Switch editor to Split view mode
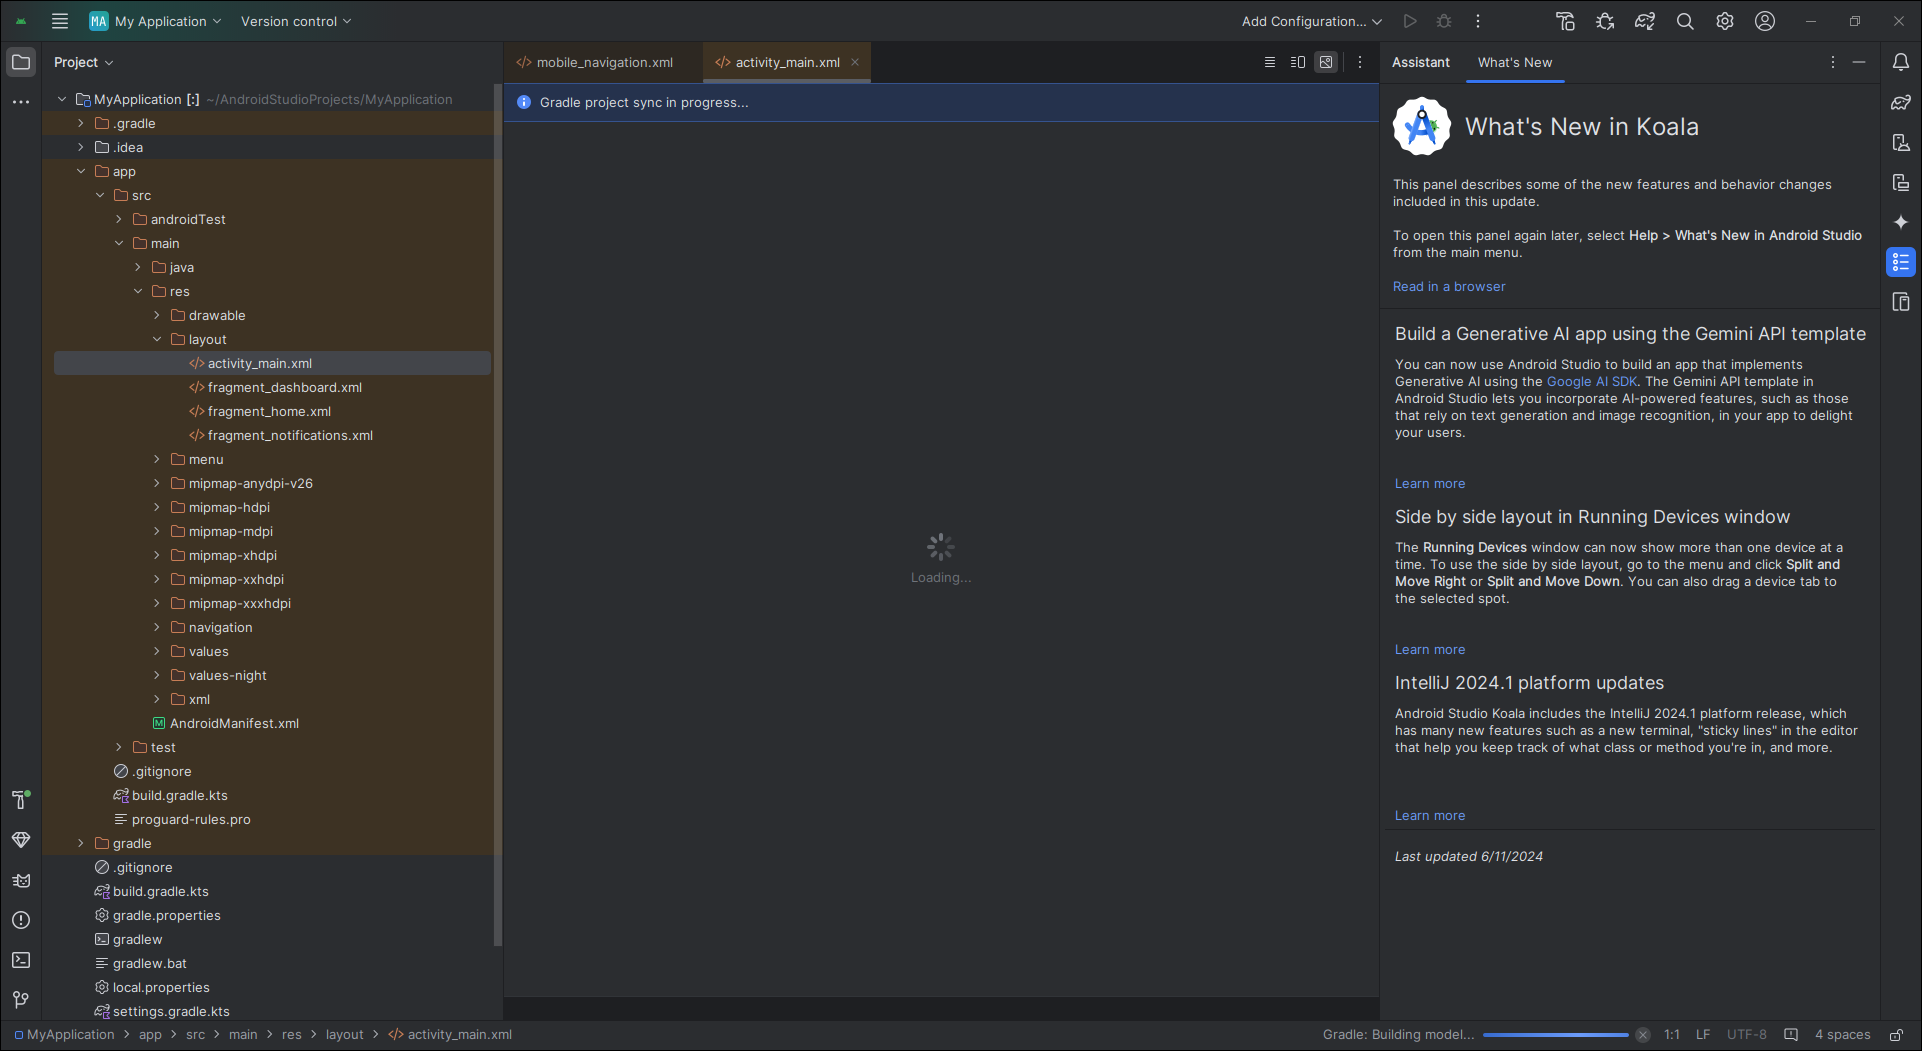The image size is (1922, 1051). click(x=1298, y=62)
